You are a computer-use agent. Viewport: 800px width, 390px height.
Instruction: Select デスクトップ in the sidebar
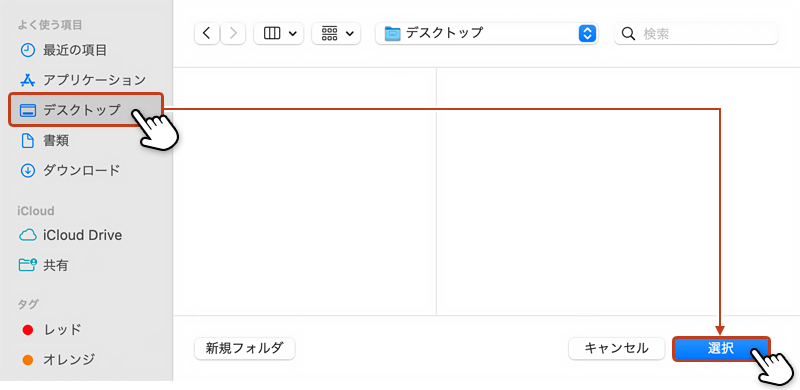pos(86,109)
